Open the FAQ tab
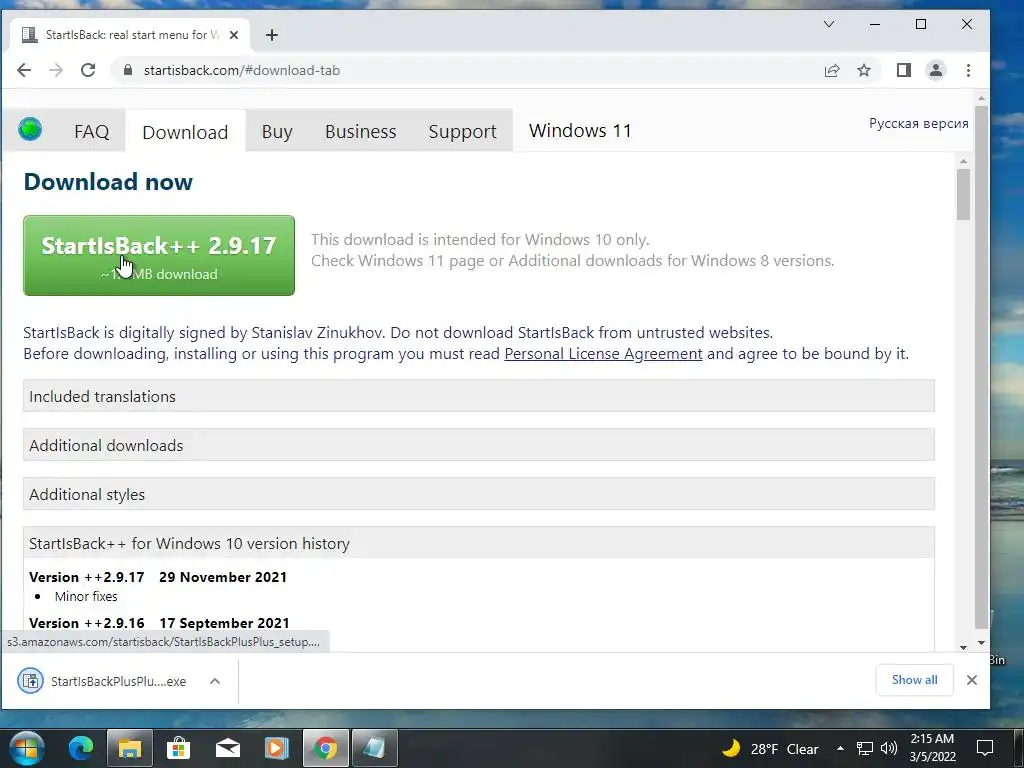Viewport: 1024px width, 768px height. point(91,131)
